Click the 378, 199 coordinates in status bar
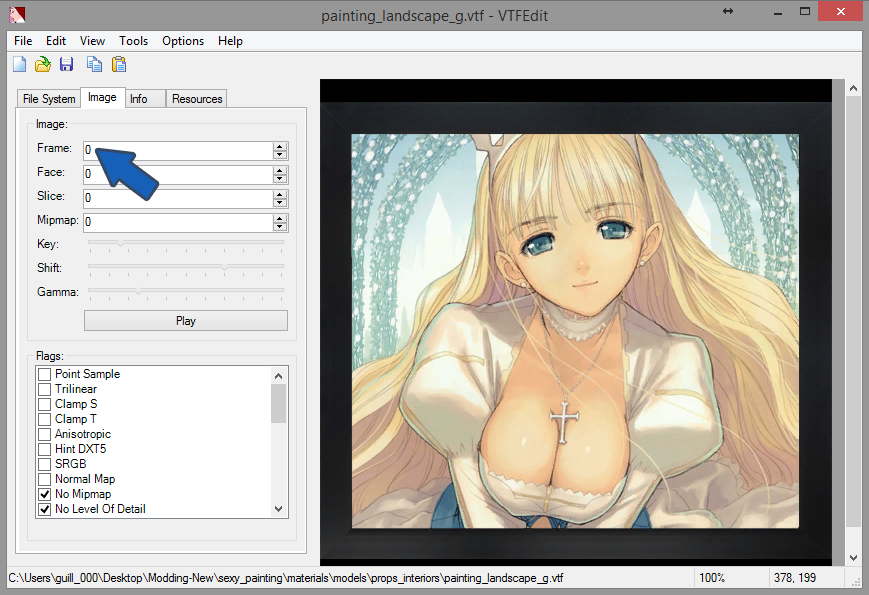The width and height of the screenshot is (869, 595). coord(795,578)
